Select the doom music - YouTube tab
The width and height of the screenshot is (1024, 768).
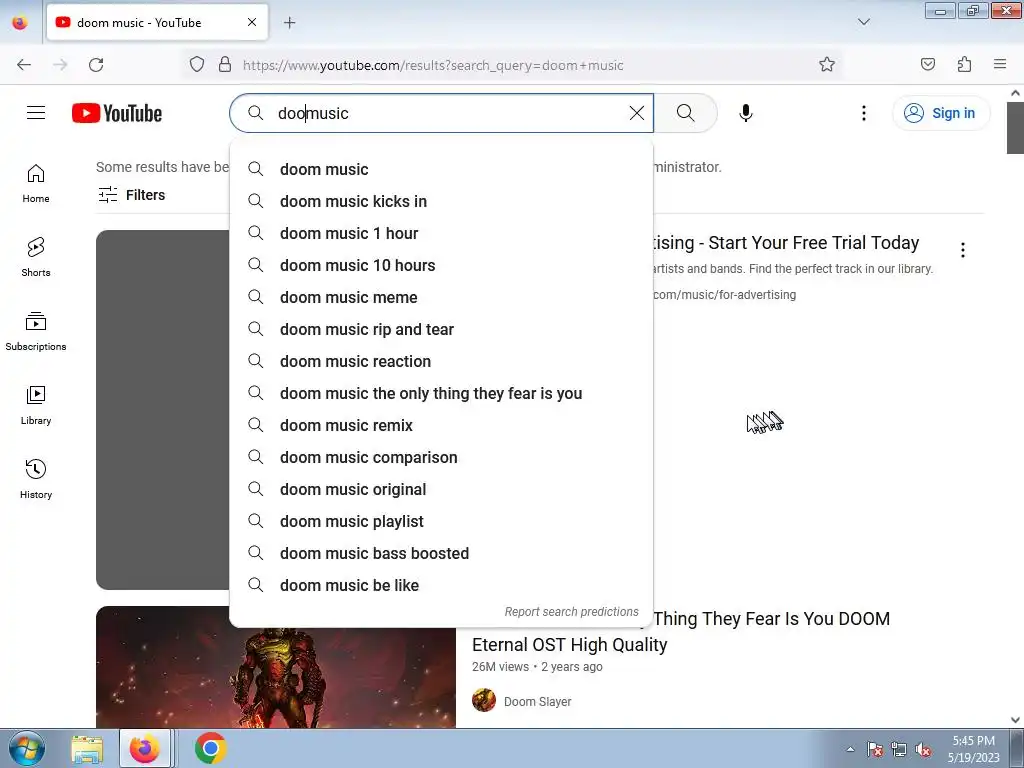157,22
